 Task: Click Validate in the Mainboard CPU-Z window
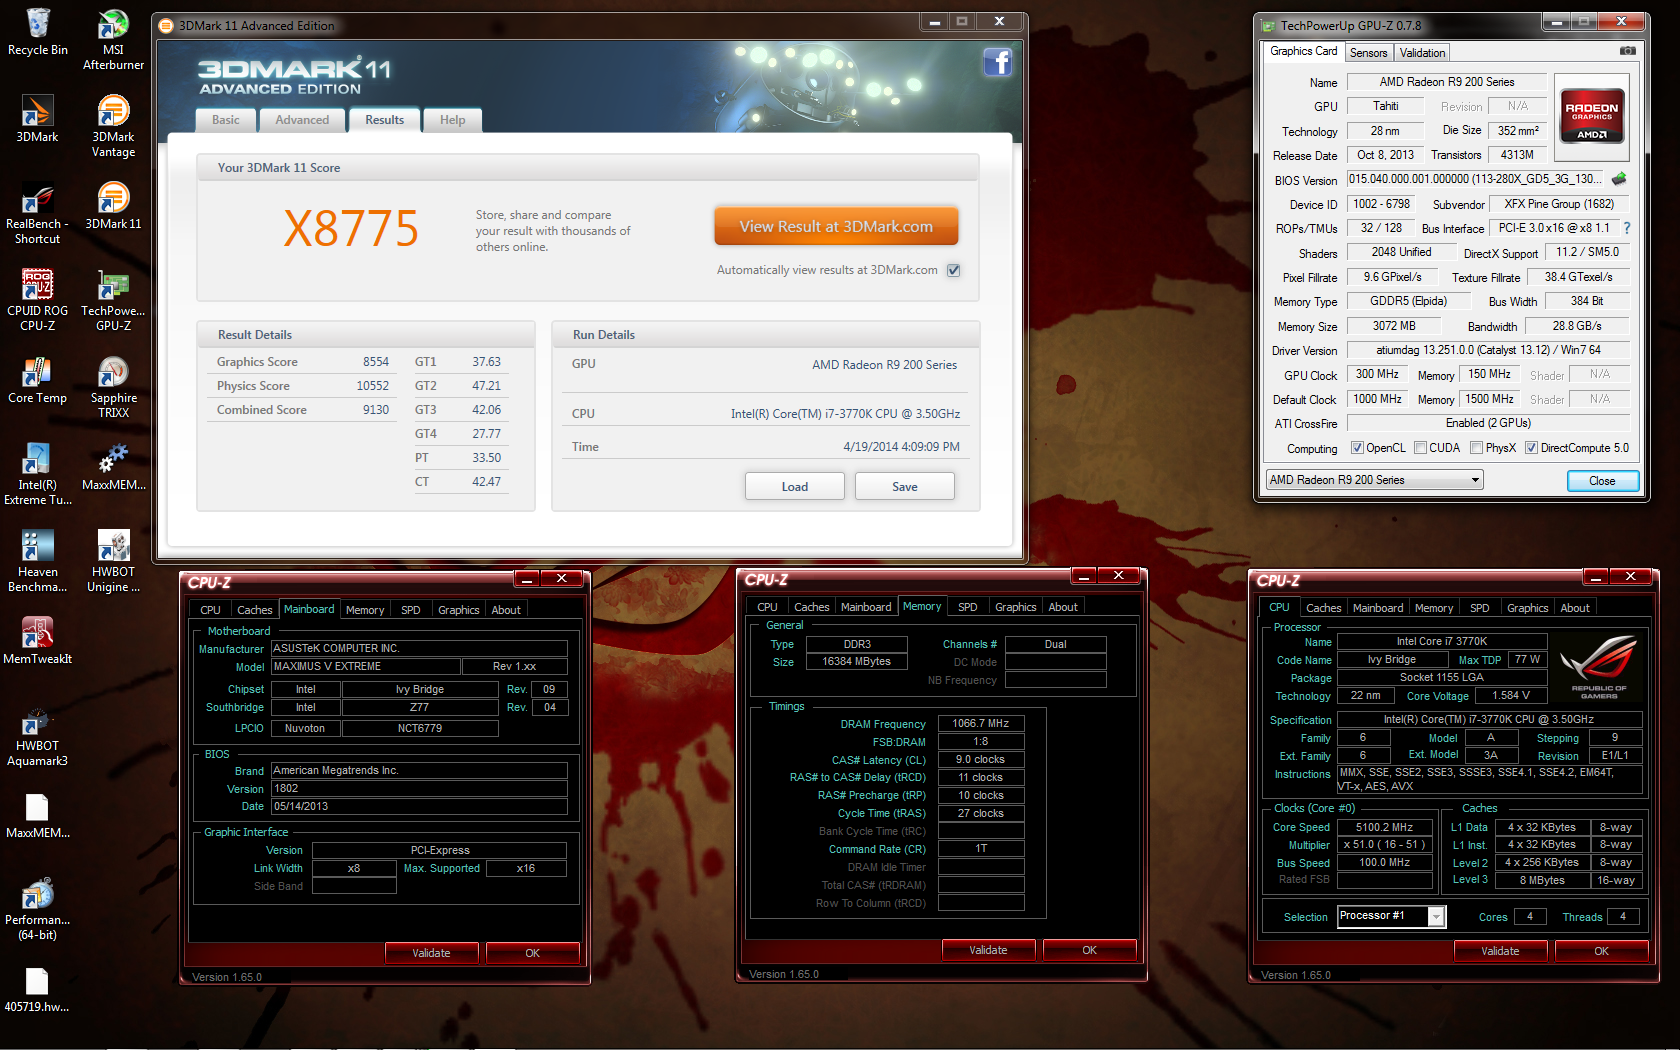pos(431,953)
